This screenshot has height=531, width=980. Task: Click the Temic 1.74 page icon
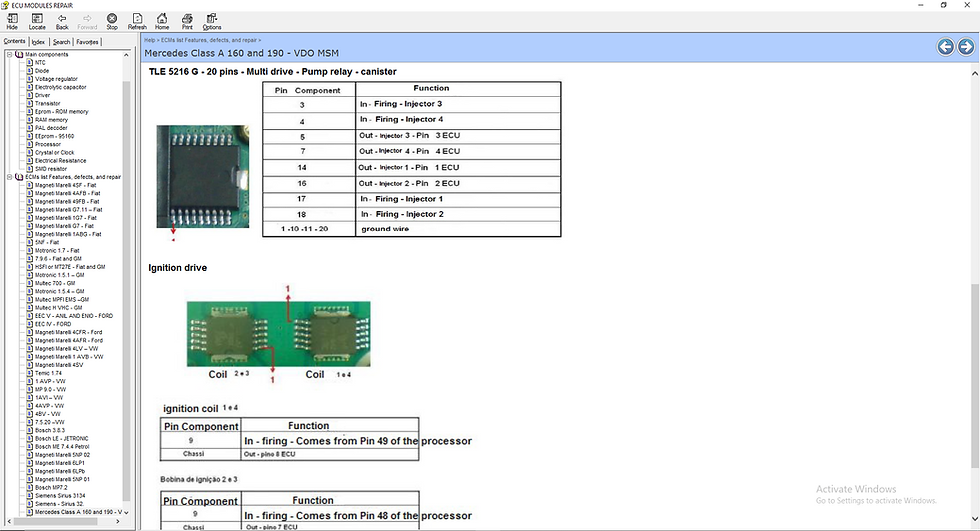point(29,373)
